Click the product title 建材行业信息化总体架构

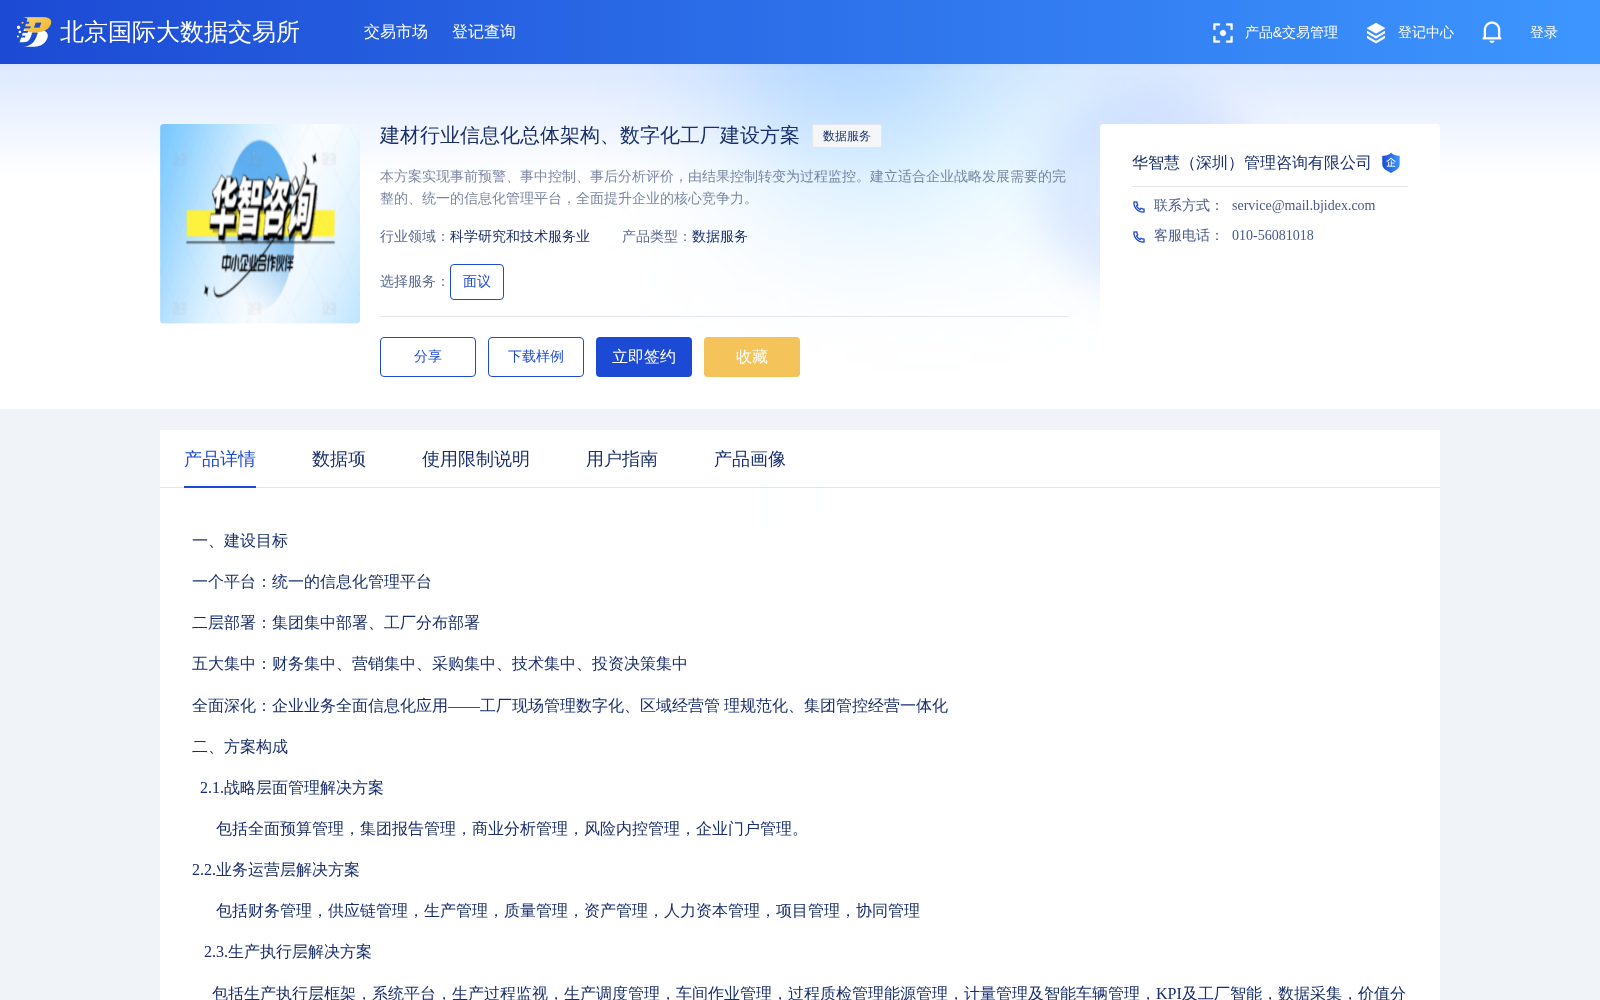590,135
